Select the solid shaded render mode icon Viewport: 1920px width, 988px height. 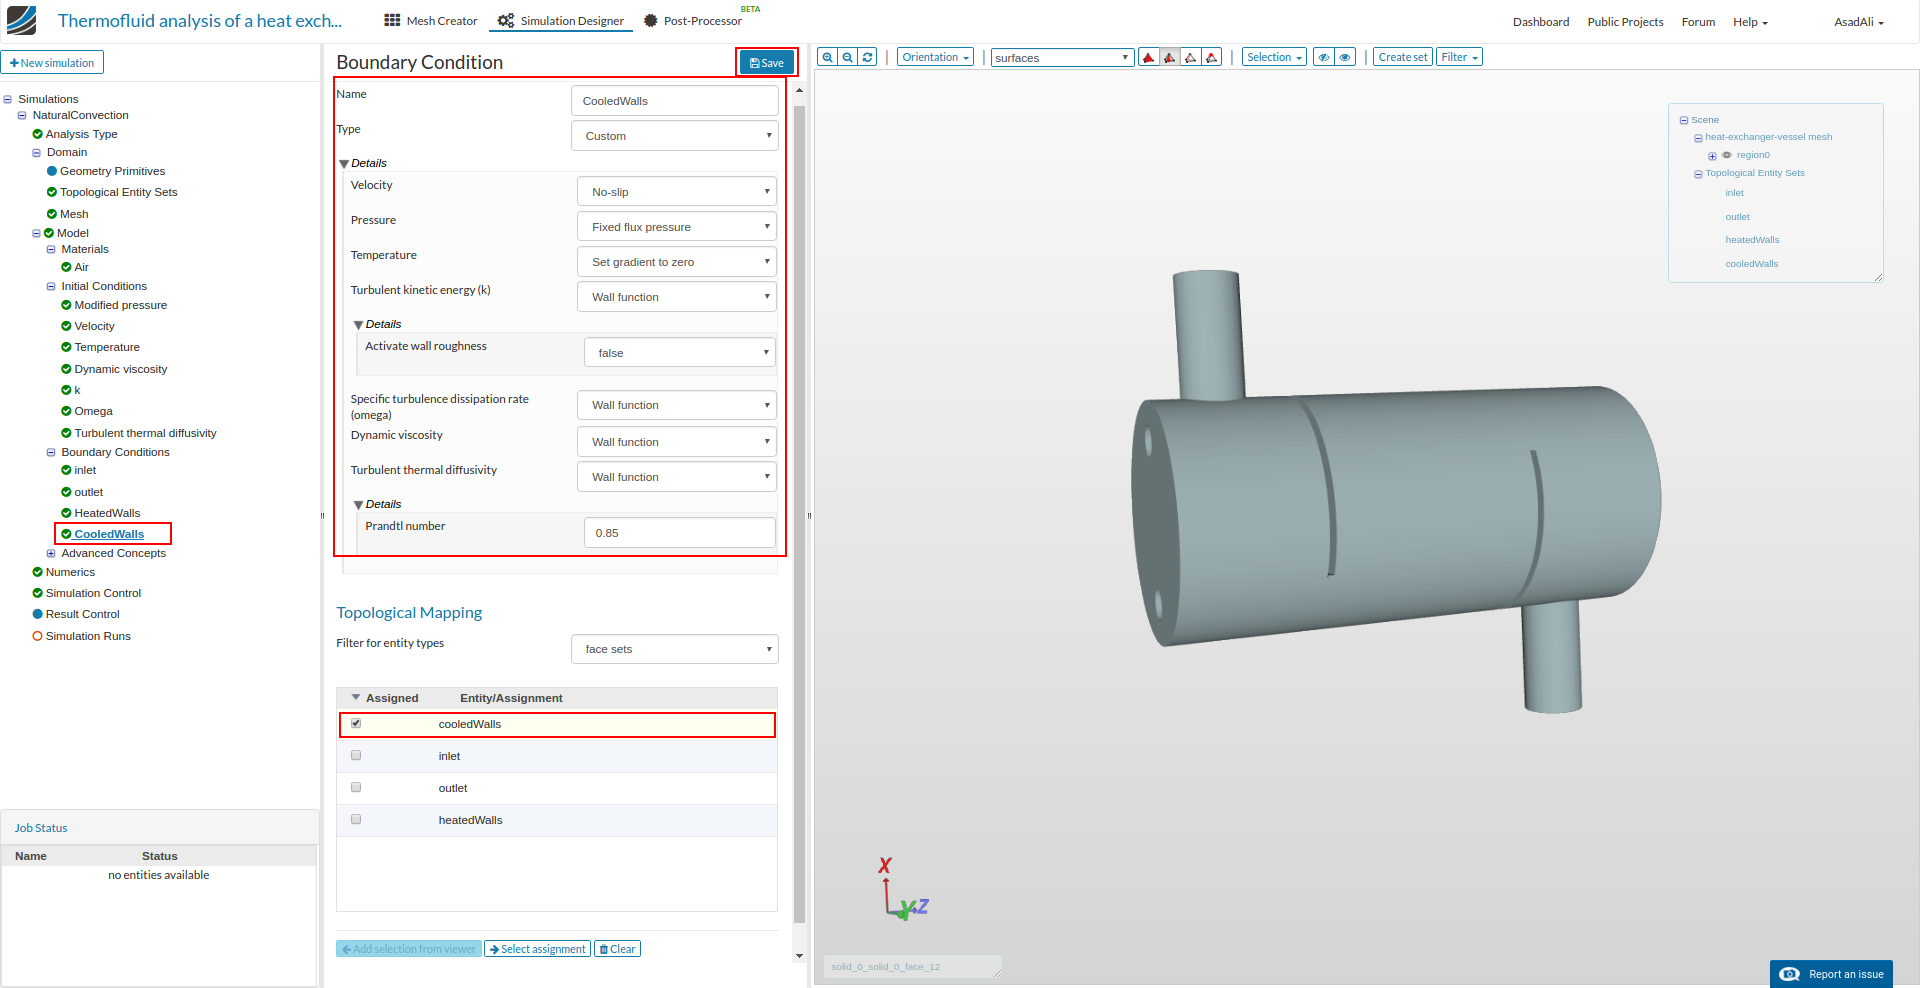tap(1148, 57)
